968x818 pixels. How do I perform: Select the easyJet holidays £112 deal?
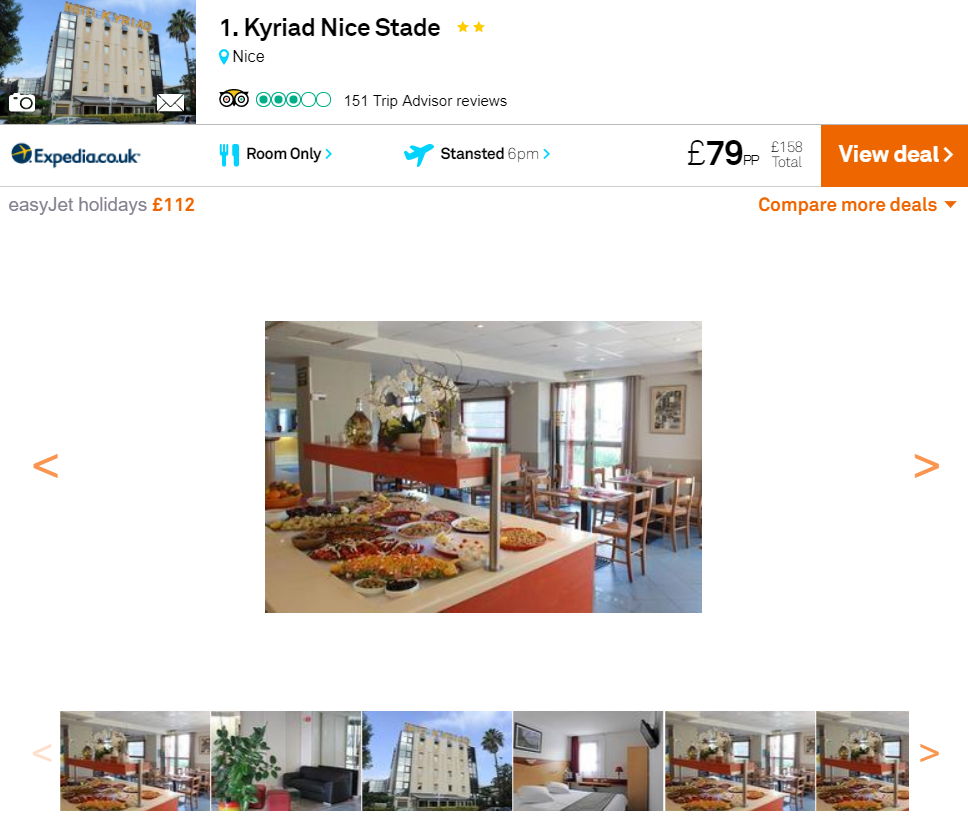101,205
